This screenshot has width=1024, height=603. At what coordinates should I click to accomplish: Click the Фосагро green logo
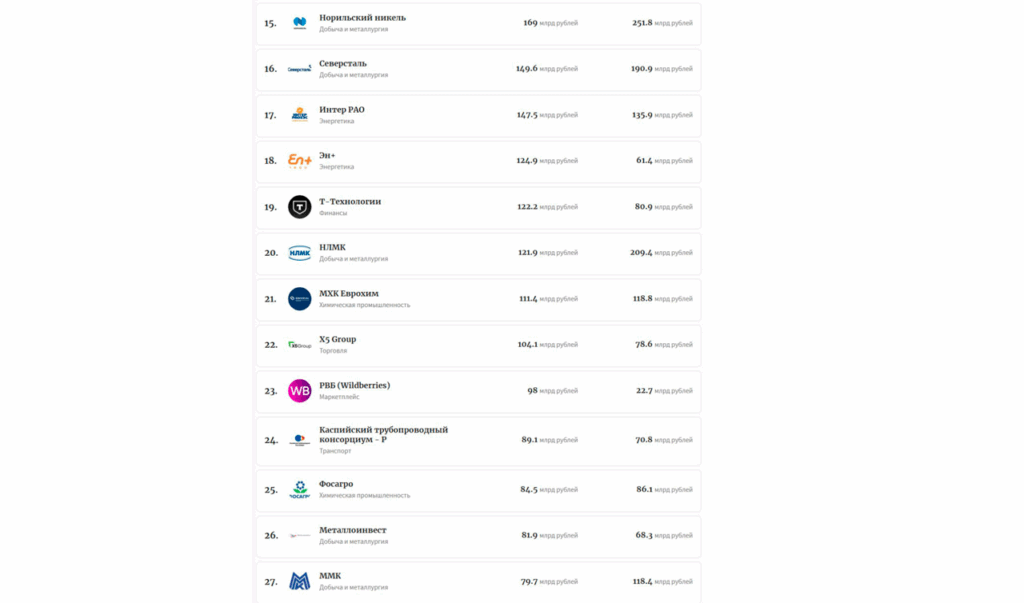[x=299, y=489]
